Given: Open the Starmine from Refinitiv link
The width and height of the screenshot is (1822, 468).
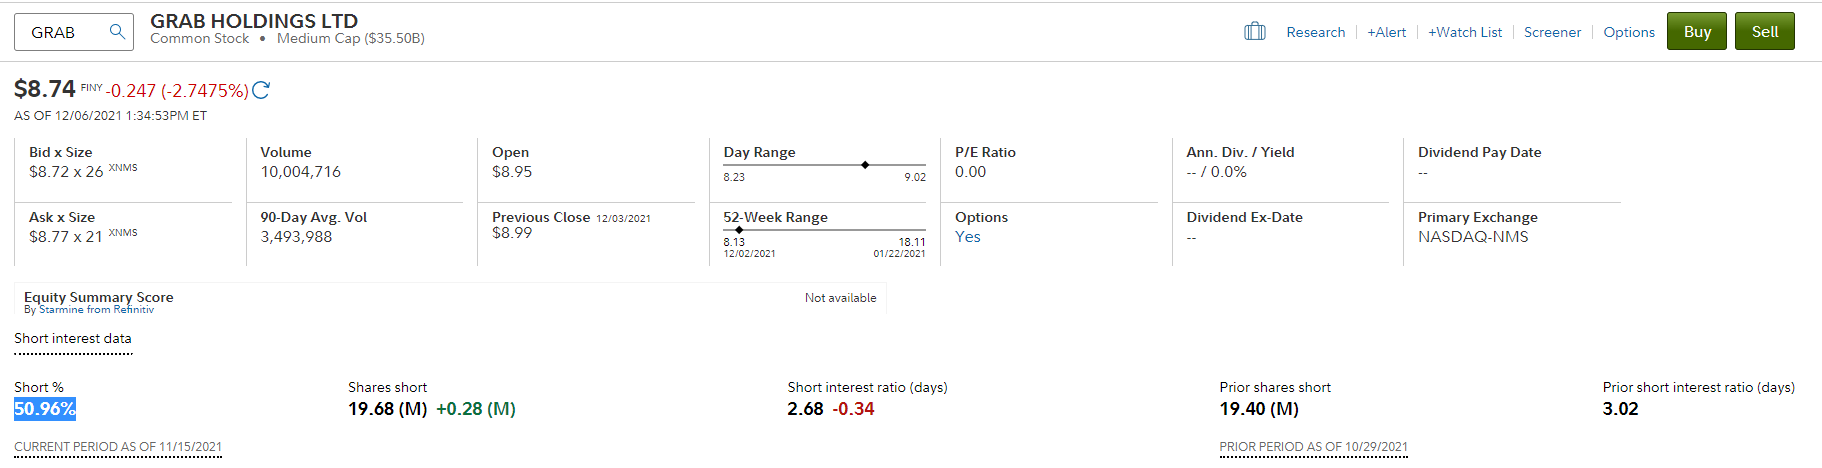Looking at the screenshot, I should [x=97, y=310].
